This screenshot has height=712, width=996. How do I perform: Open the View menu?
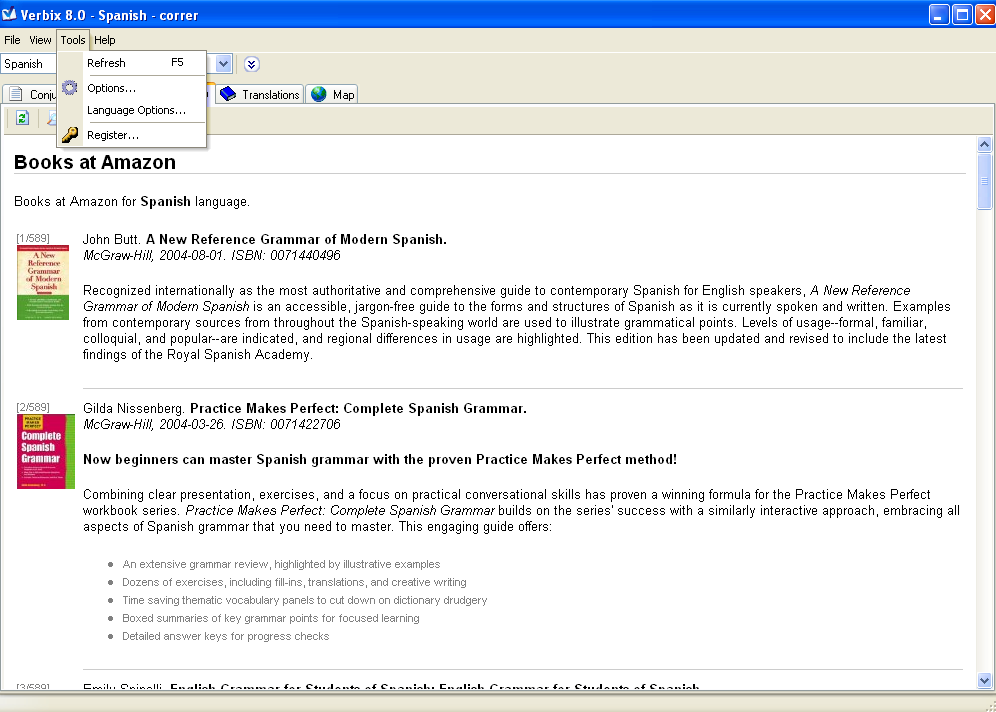click(x=40, y=40)
